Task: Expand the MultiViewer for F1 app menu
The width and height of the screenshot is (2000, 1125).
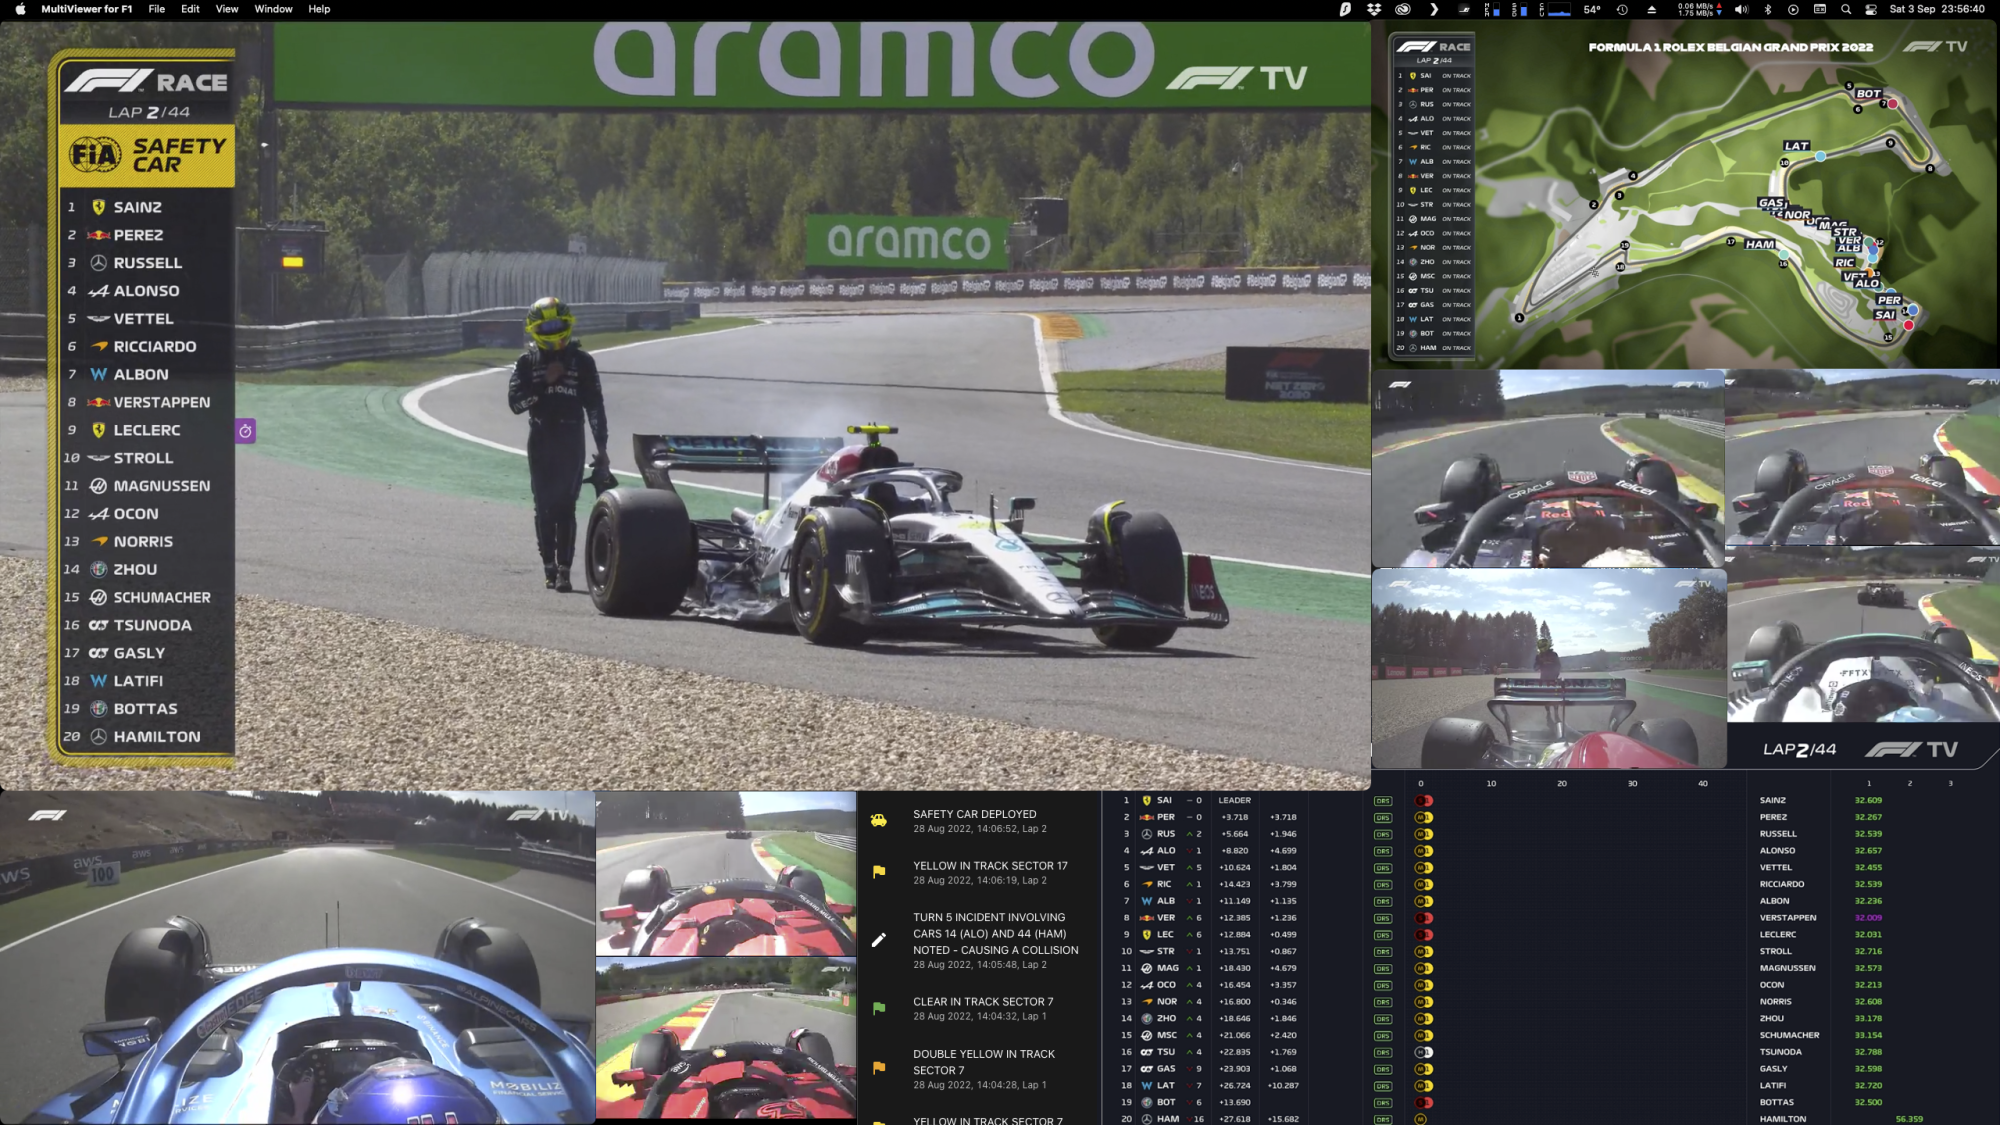Action: (x=87, y=9)
